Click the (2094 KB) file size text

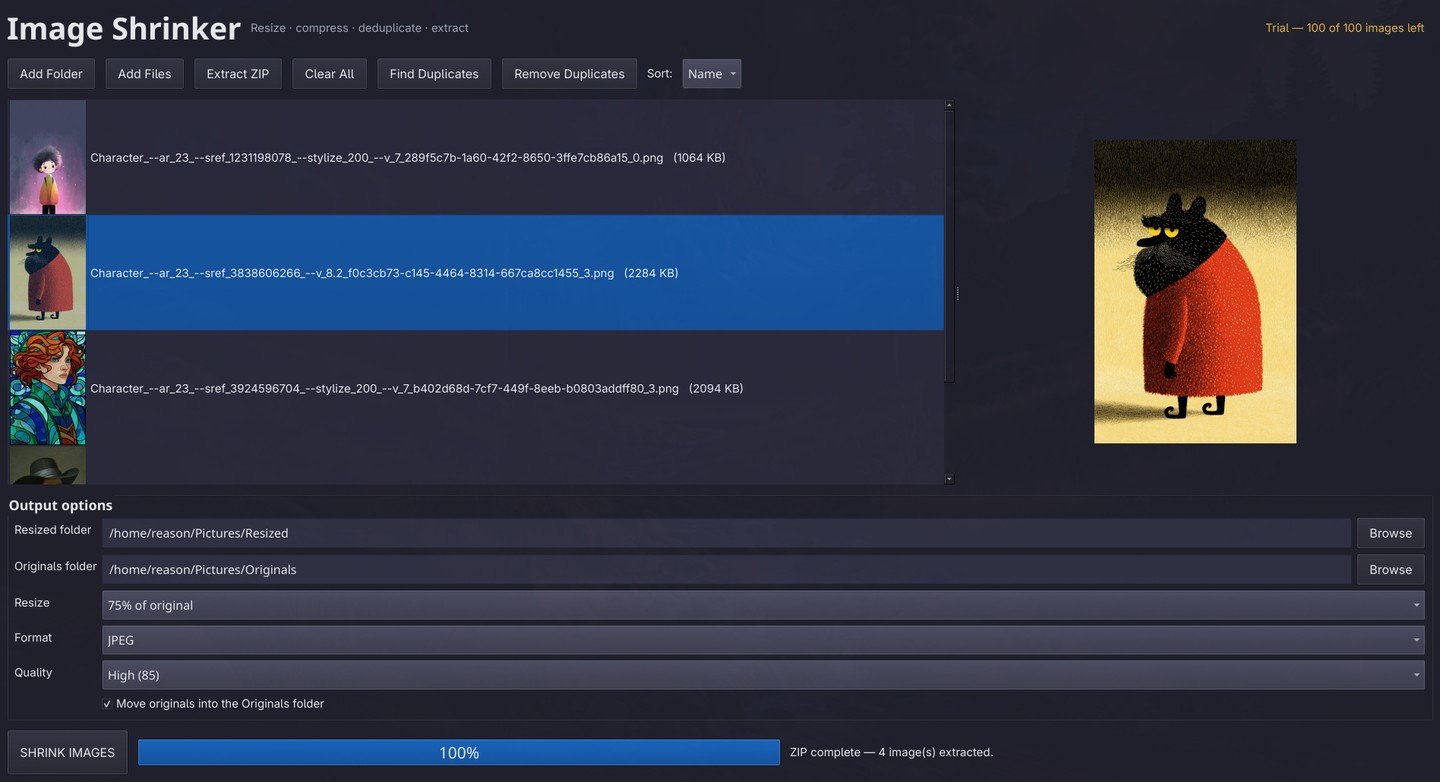tap(716, 388)
